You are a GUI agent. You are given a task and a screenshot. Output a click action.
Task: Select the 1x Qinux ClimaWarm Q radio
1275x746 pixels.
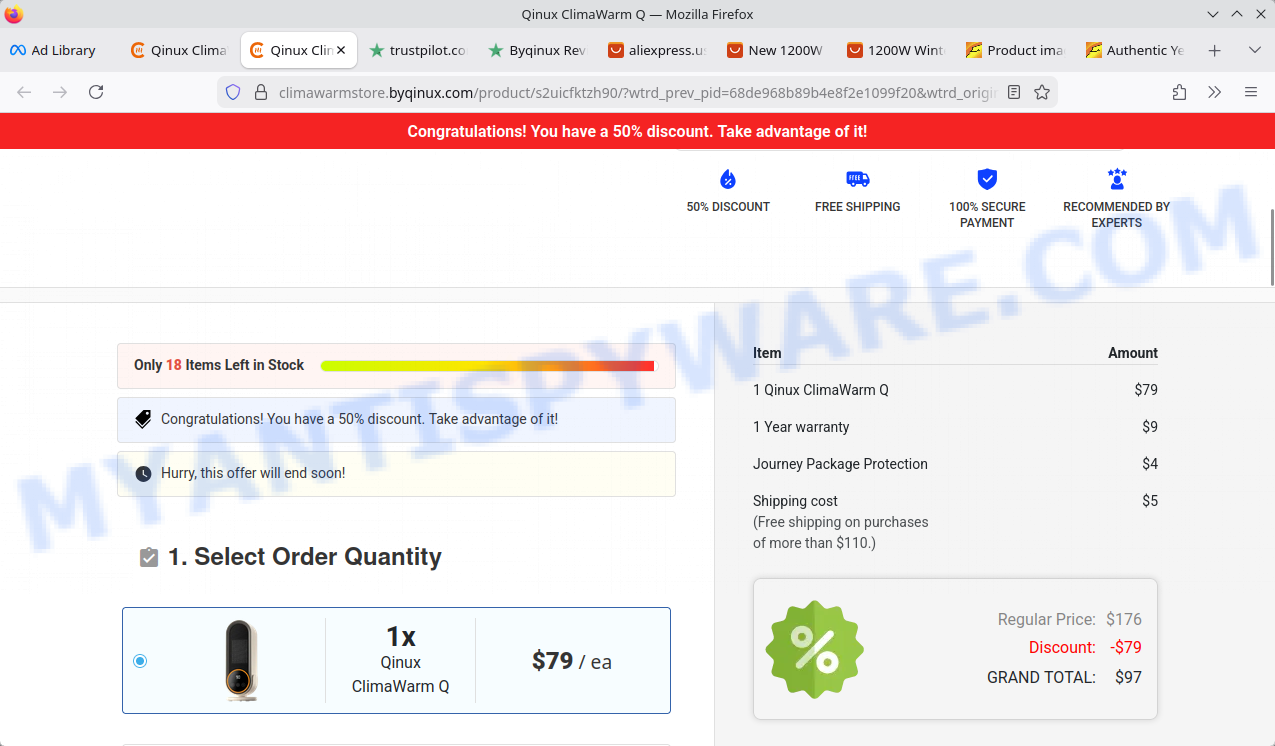[x=140, y=661]
